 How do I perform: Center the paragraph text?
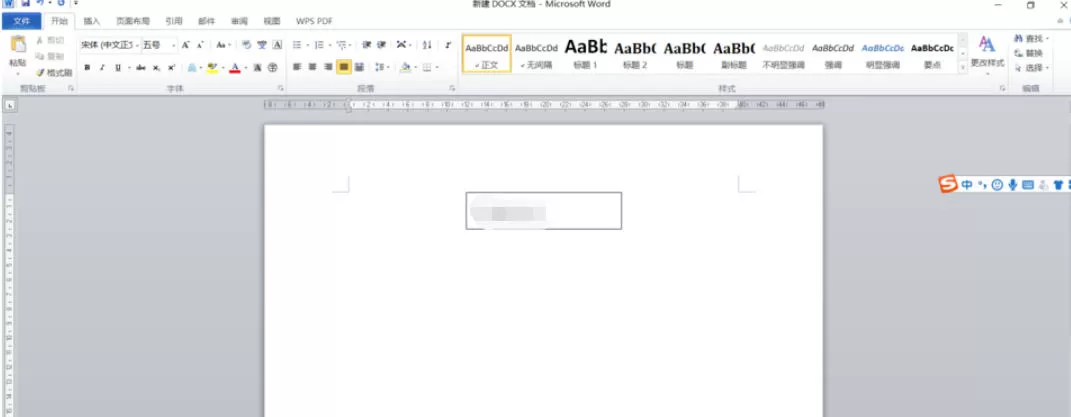[x=313, y=67]
